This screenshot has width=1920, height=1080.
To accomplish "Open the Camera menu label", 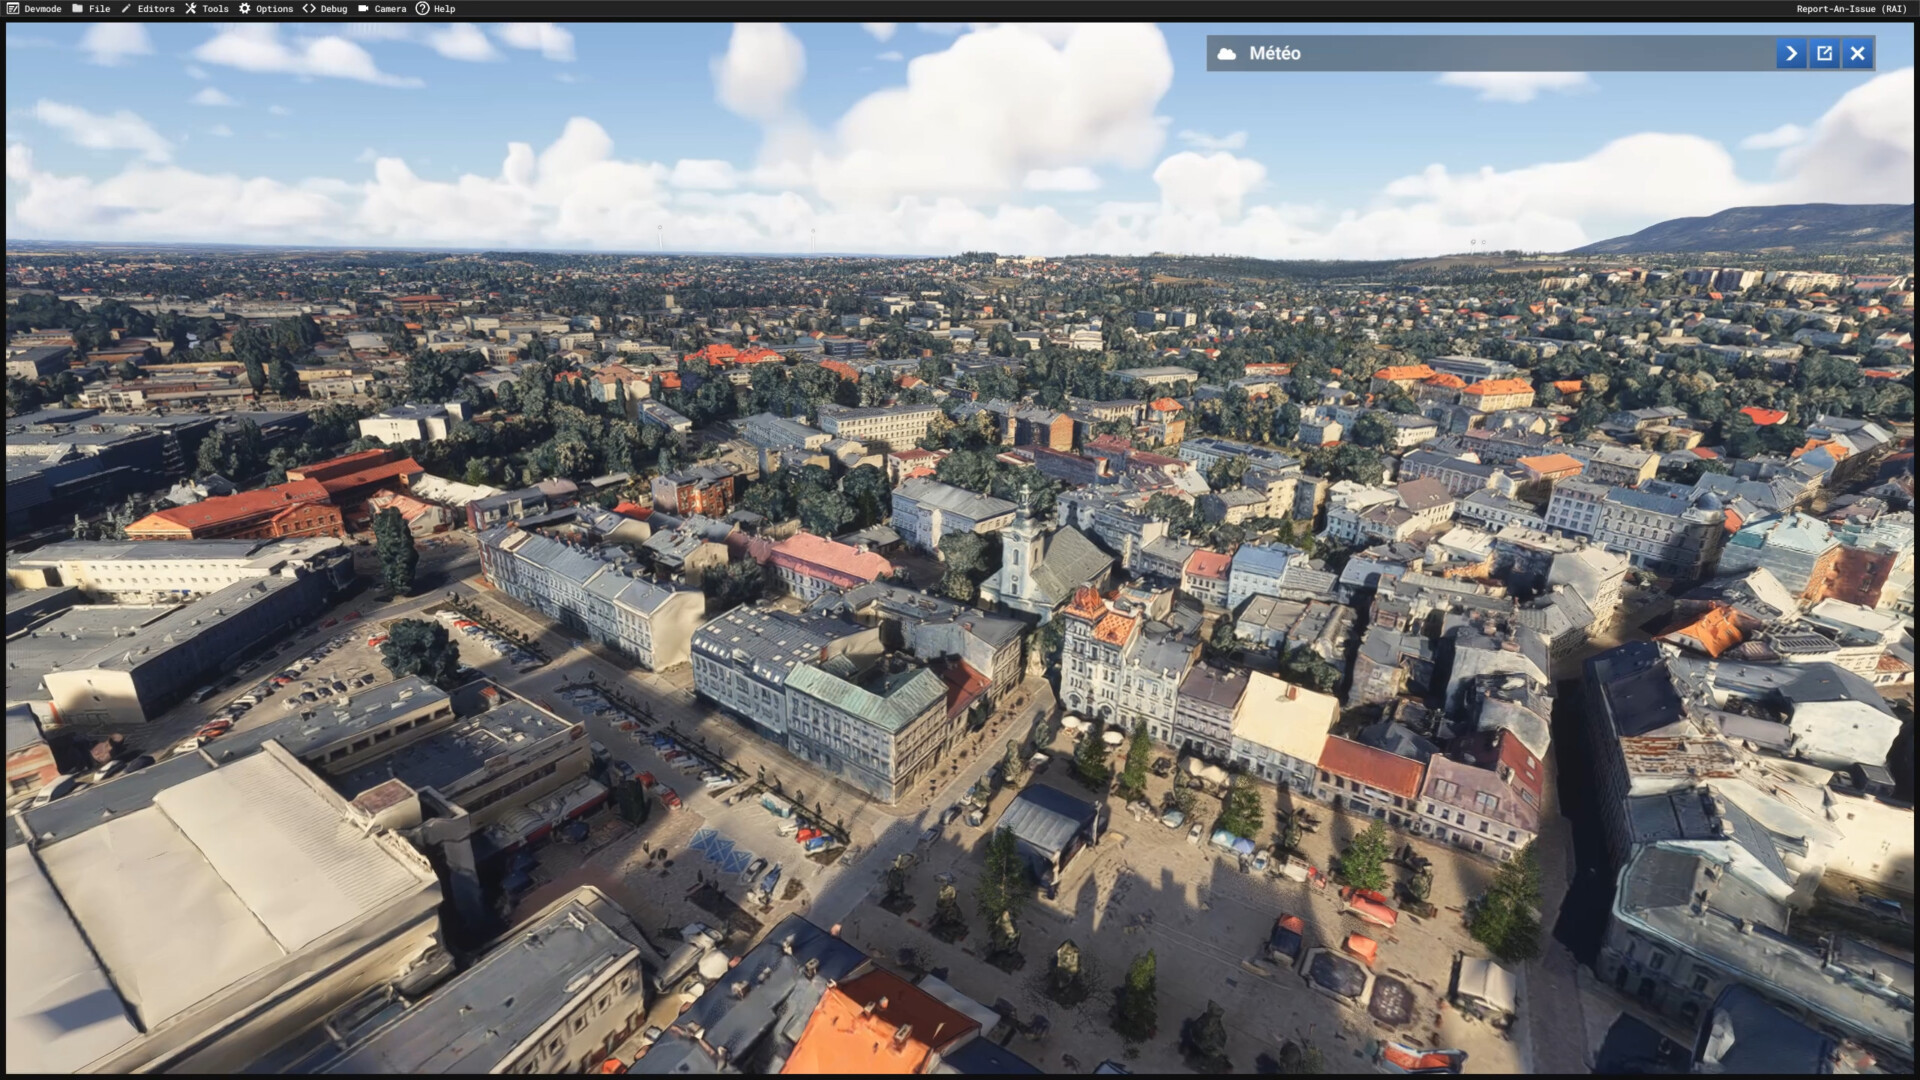I will [x=390, y=9].
